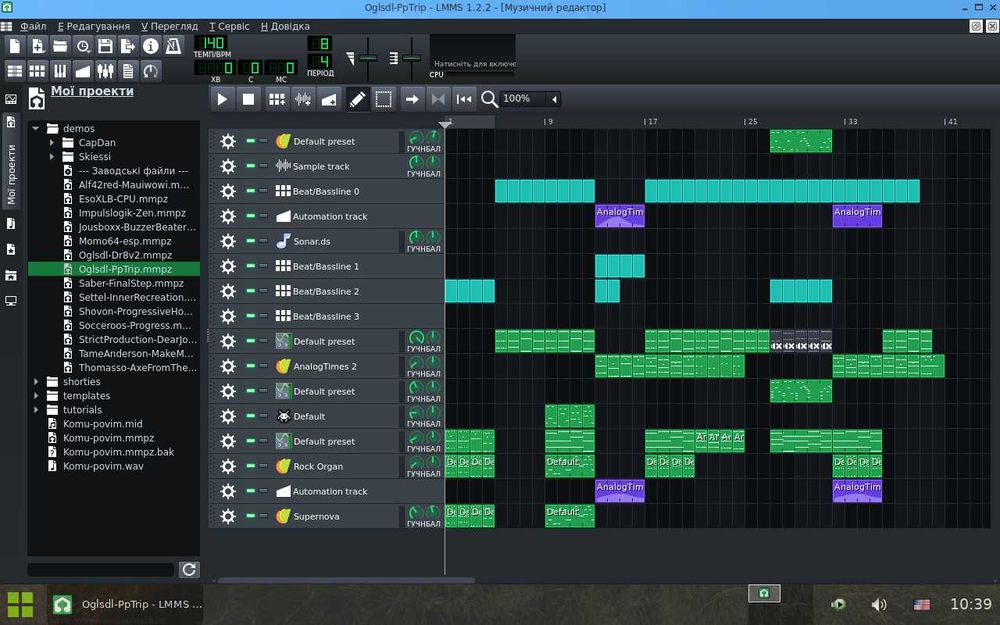
Task: Open recently opened projects list
Action: (83, 46)
